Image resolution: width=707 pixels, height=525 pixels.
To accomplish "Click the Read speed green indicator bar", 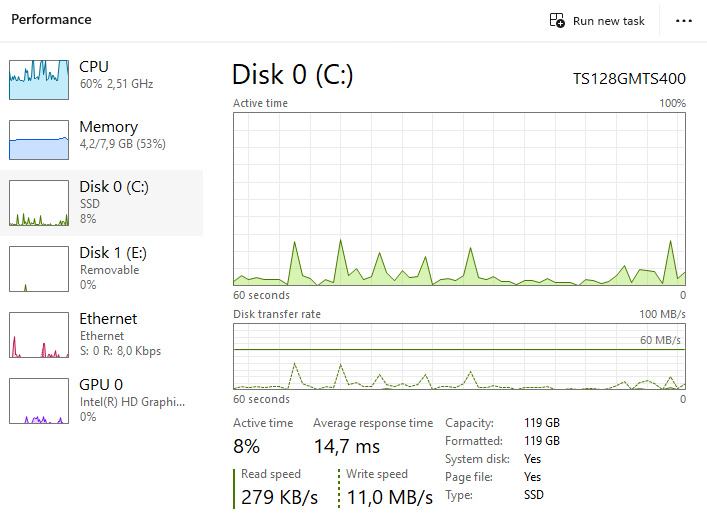I will [x=235, y=488].
